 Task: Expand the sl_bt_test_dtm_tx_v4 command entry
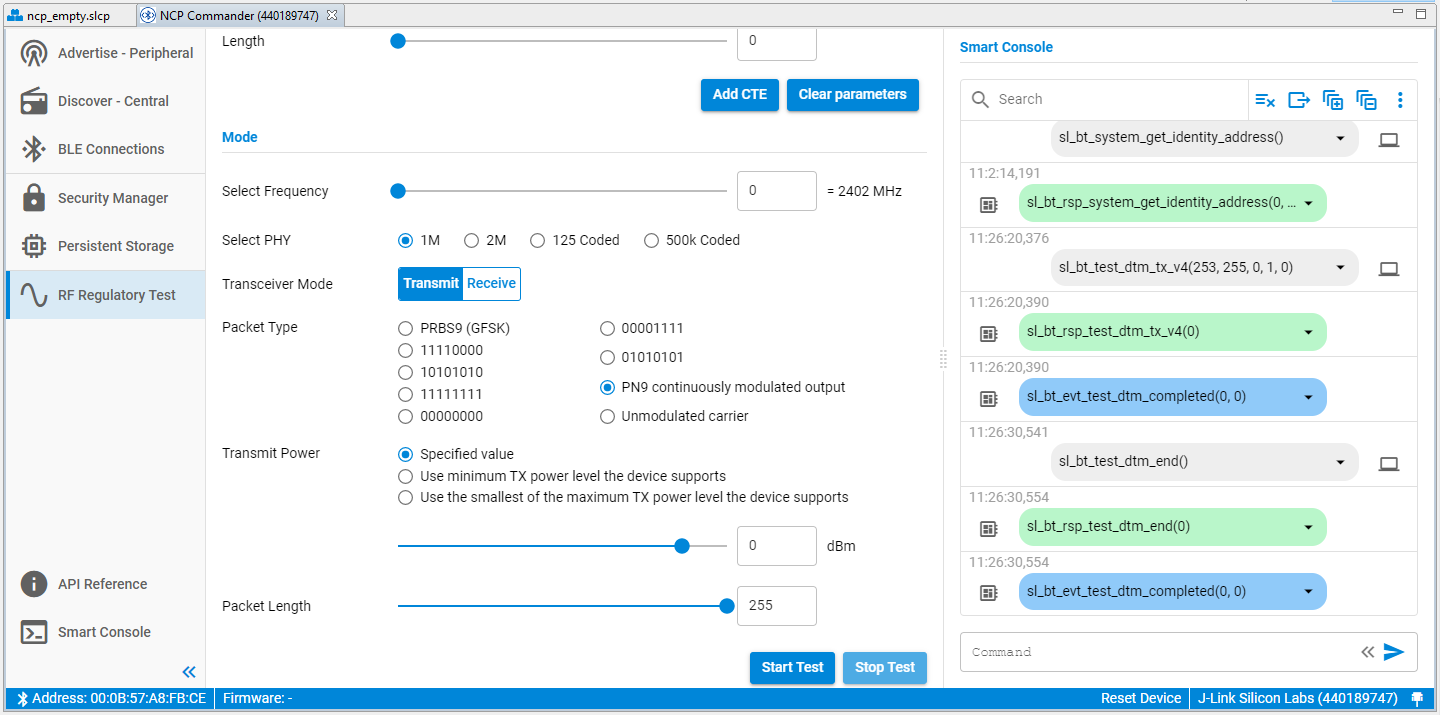(1340, 268)
